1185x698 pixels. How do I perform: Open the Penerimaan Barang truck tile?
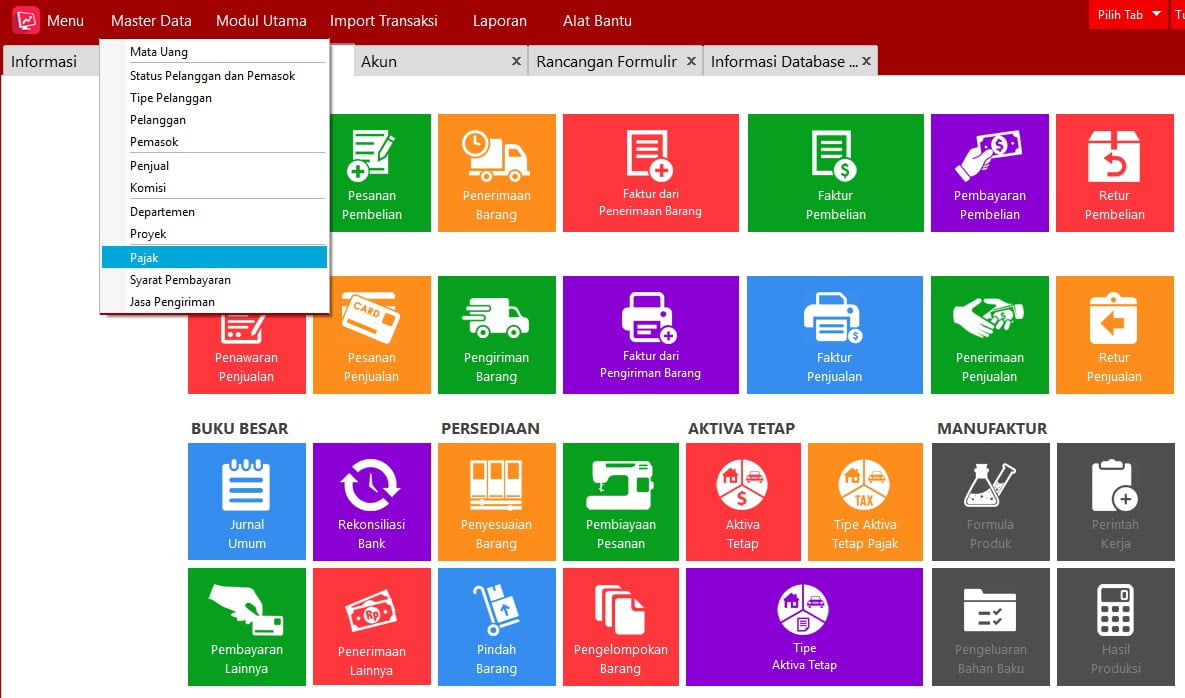497,173
